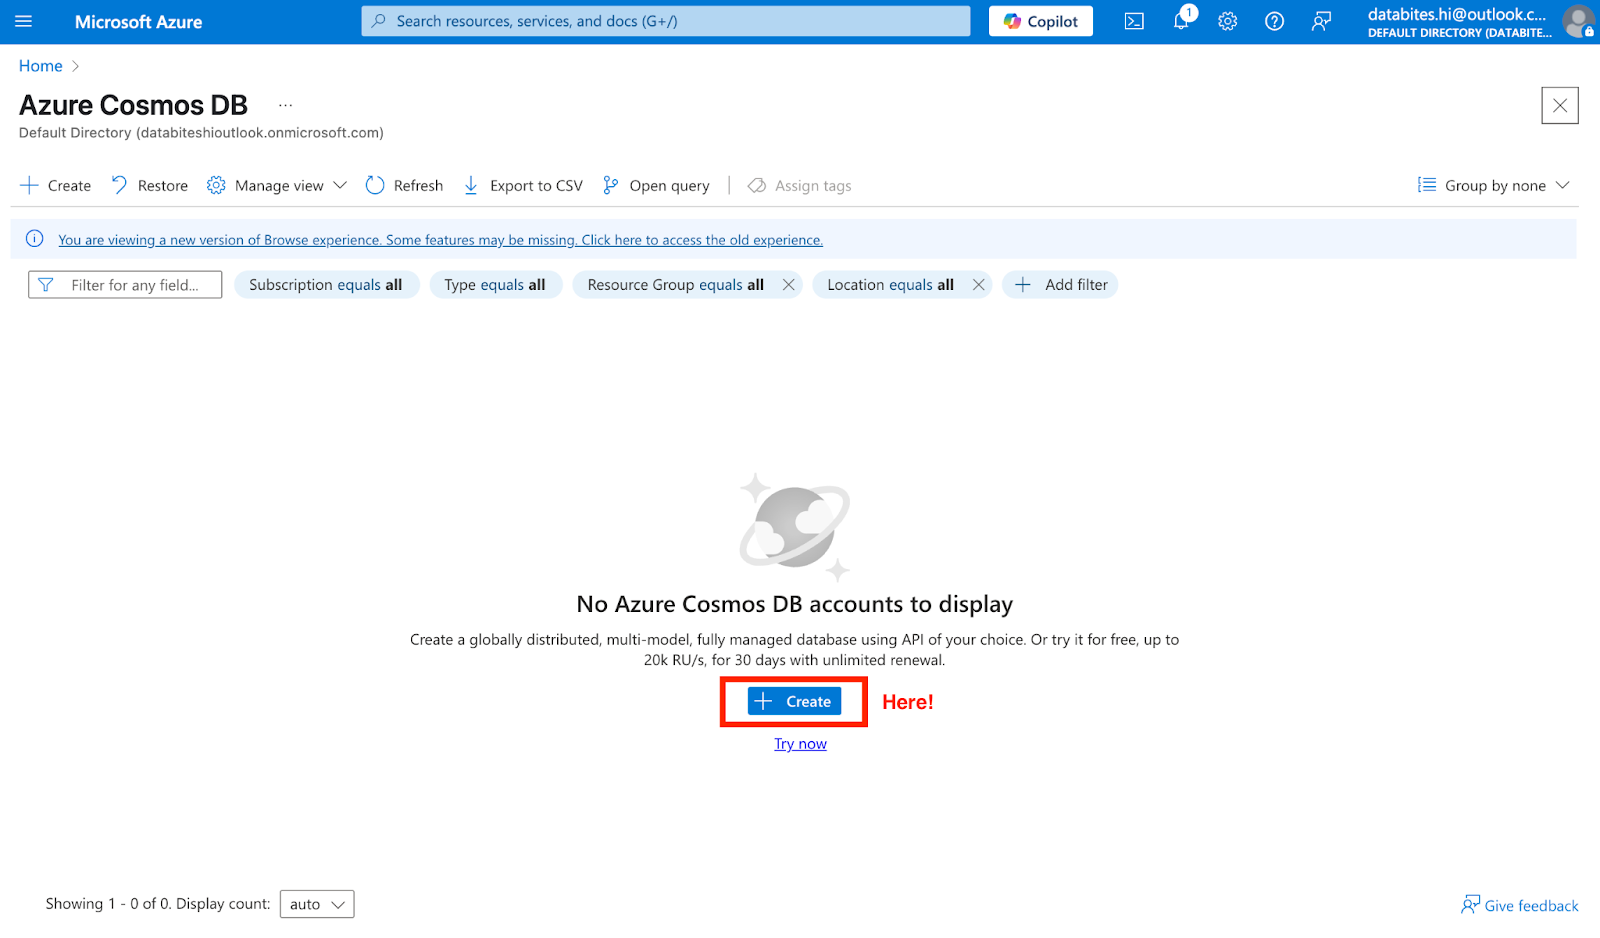Click the info icon in banner
The width and height of the screenshot is (1600, 938).
coord(34,239)
